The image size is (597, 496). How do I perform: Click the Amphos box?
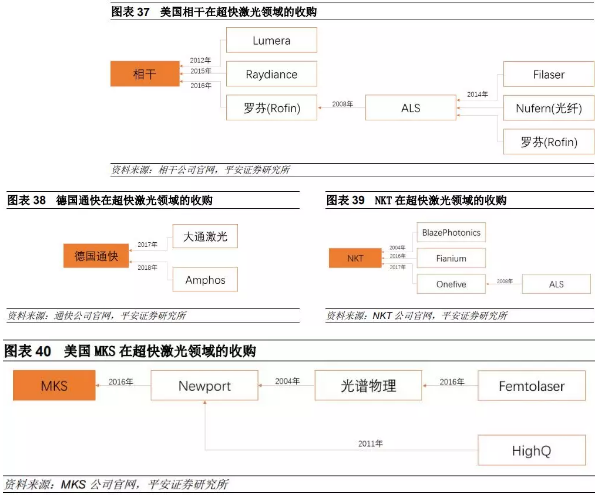tap(205, 280)
